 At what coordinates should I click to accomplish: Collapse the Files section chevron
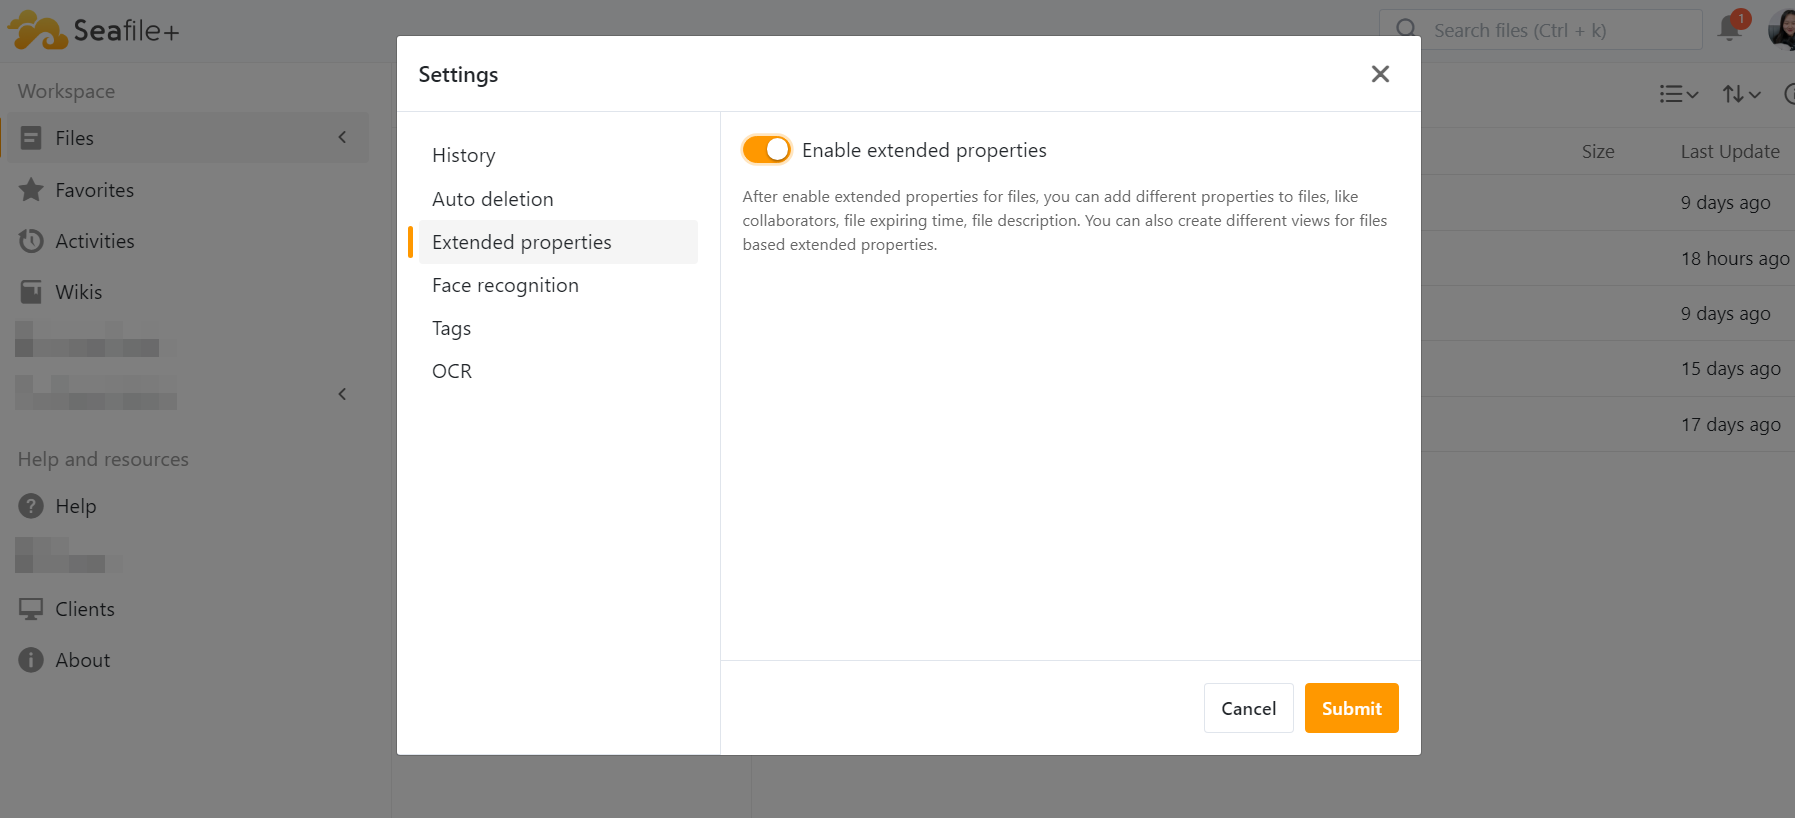[342, 138]
